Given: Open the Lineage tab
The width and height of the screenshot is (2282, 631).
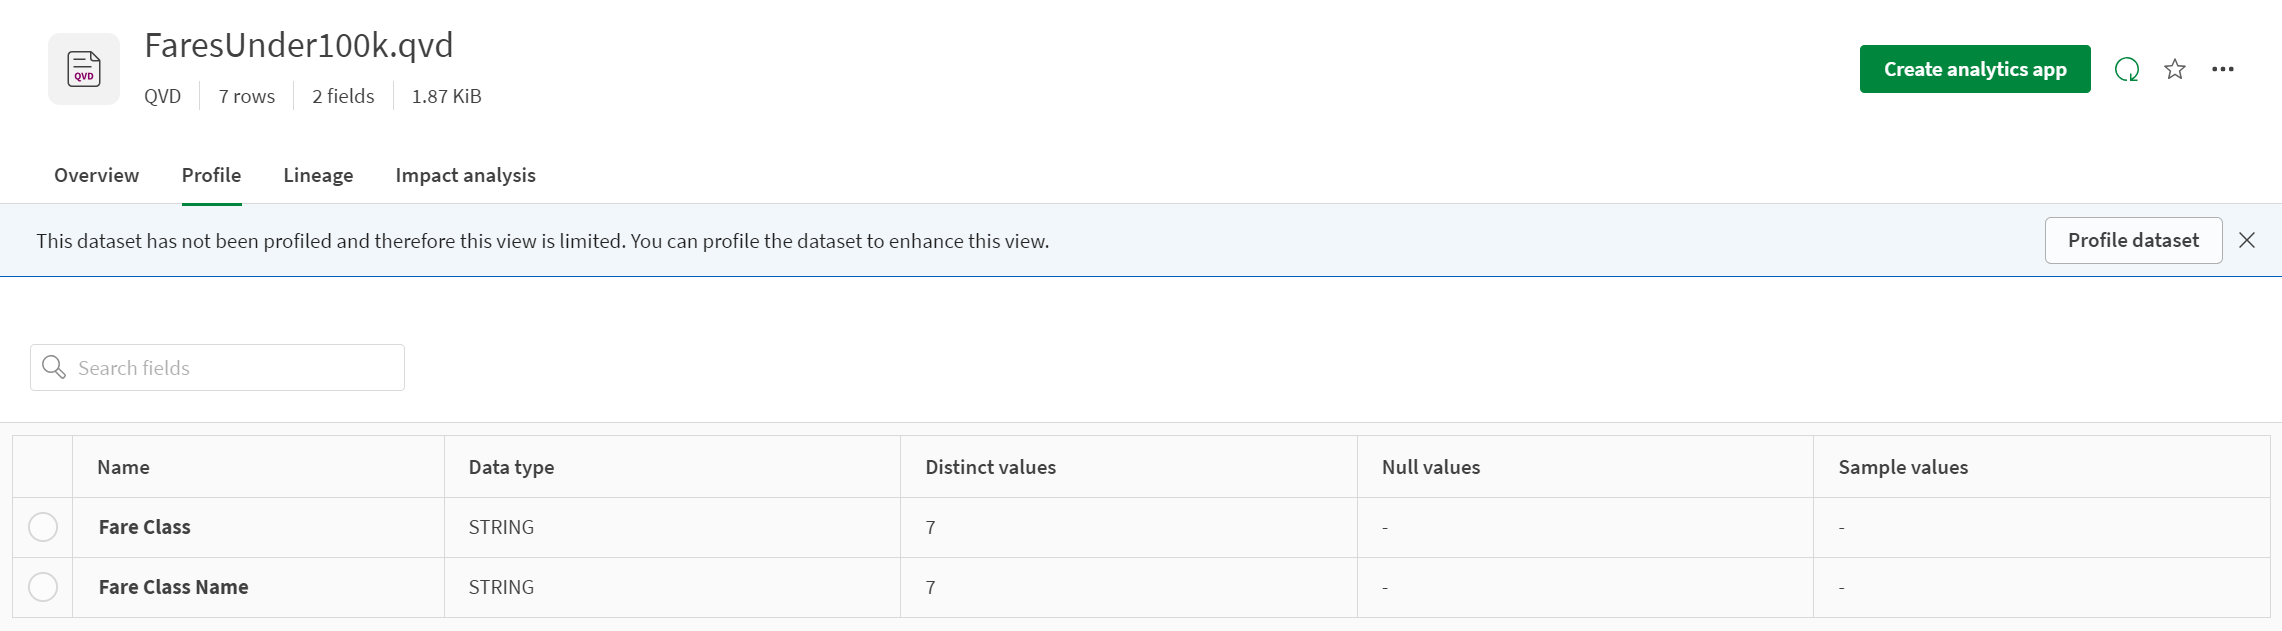Looking at the screenshot, I should (318, 175).
